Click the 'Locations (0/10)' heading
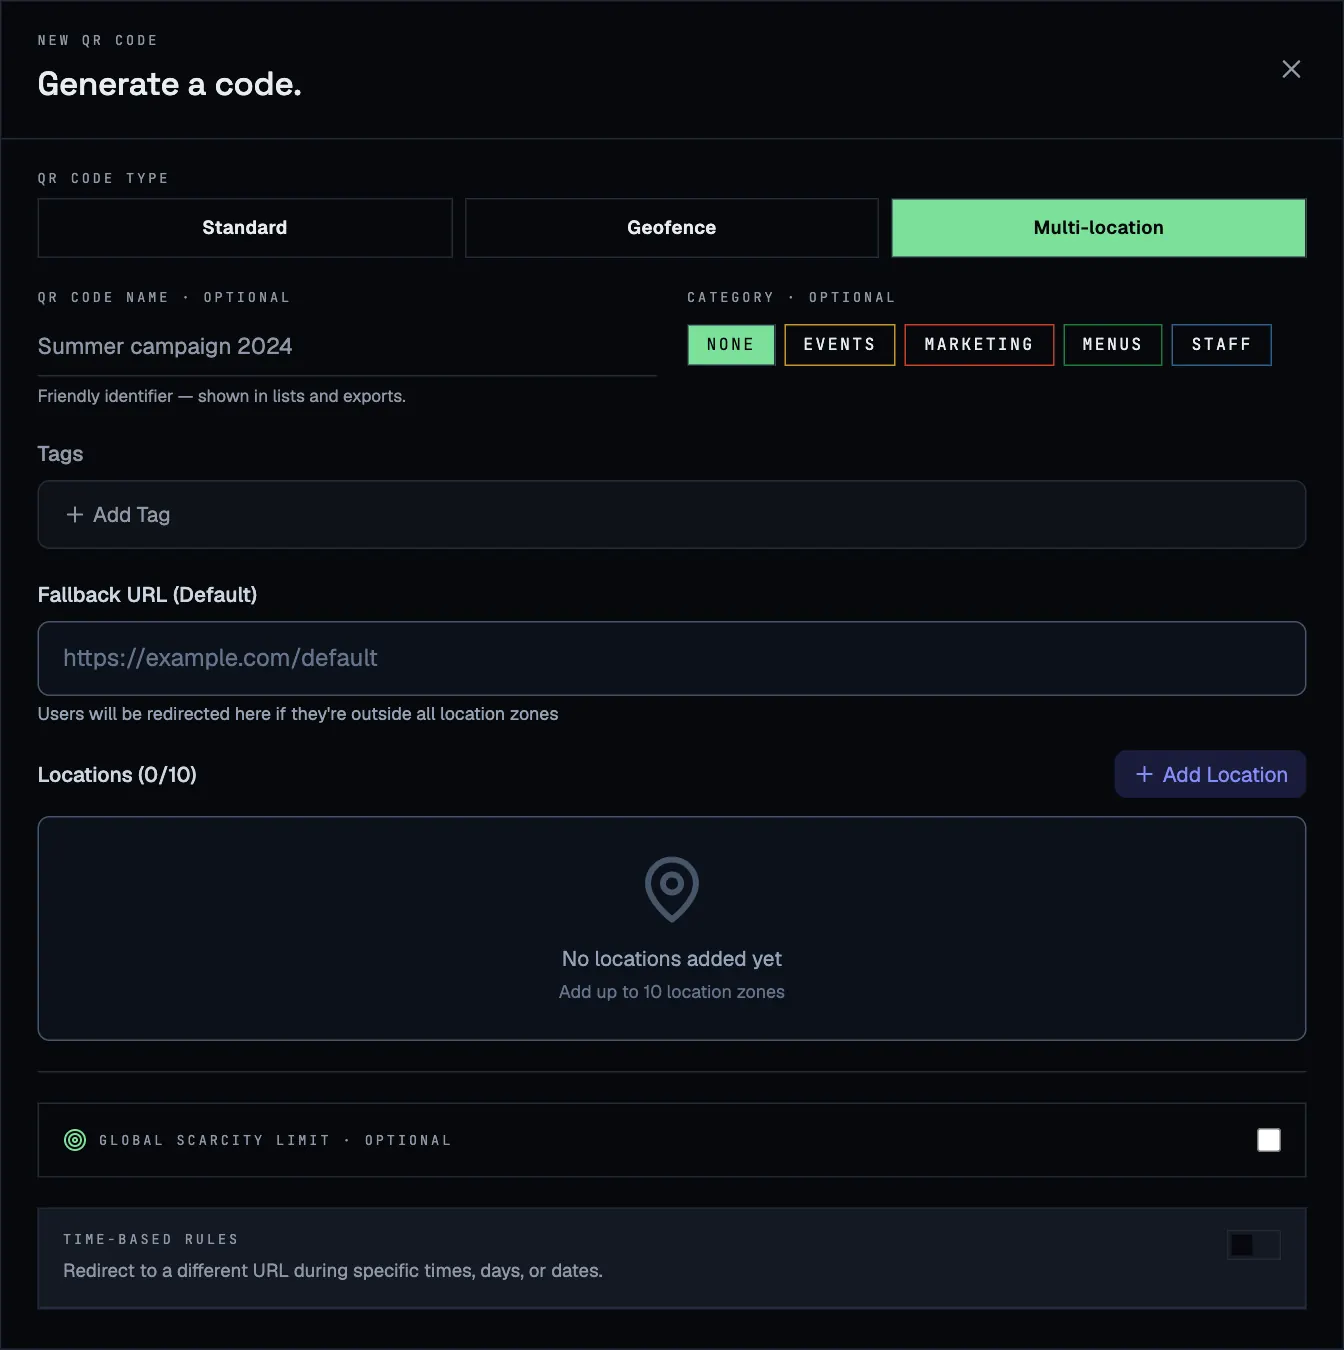This screenshot has height=1350, width=1344. click(117, 775)
